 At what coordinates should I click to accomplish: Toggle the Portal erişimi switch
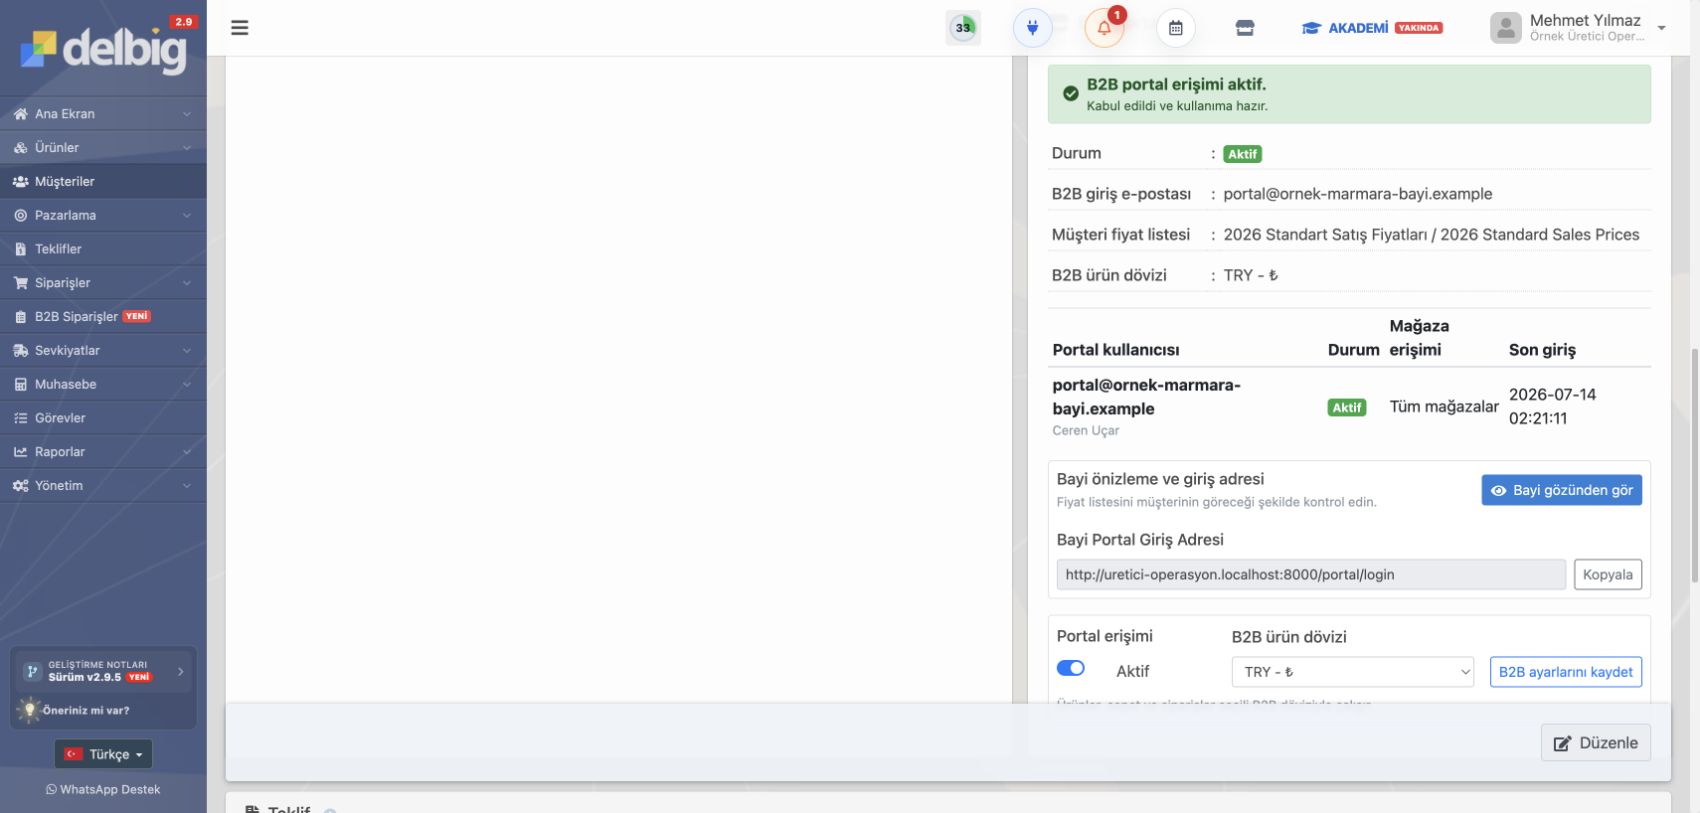click(x=1070, y=669)
